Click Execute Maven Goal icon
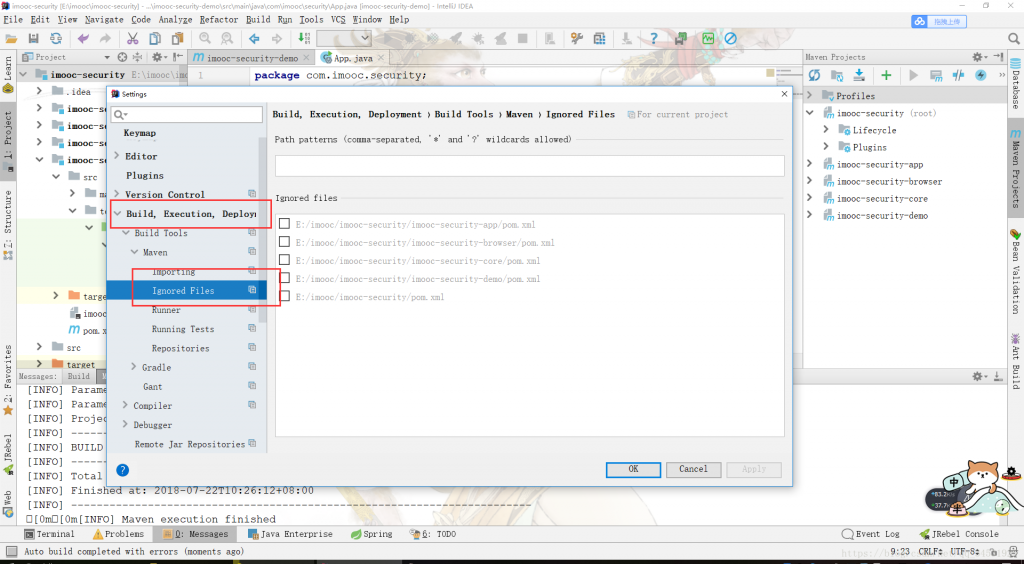 pos(936,75)
